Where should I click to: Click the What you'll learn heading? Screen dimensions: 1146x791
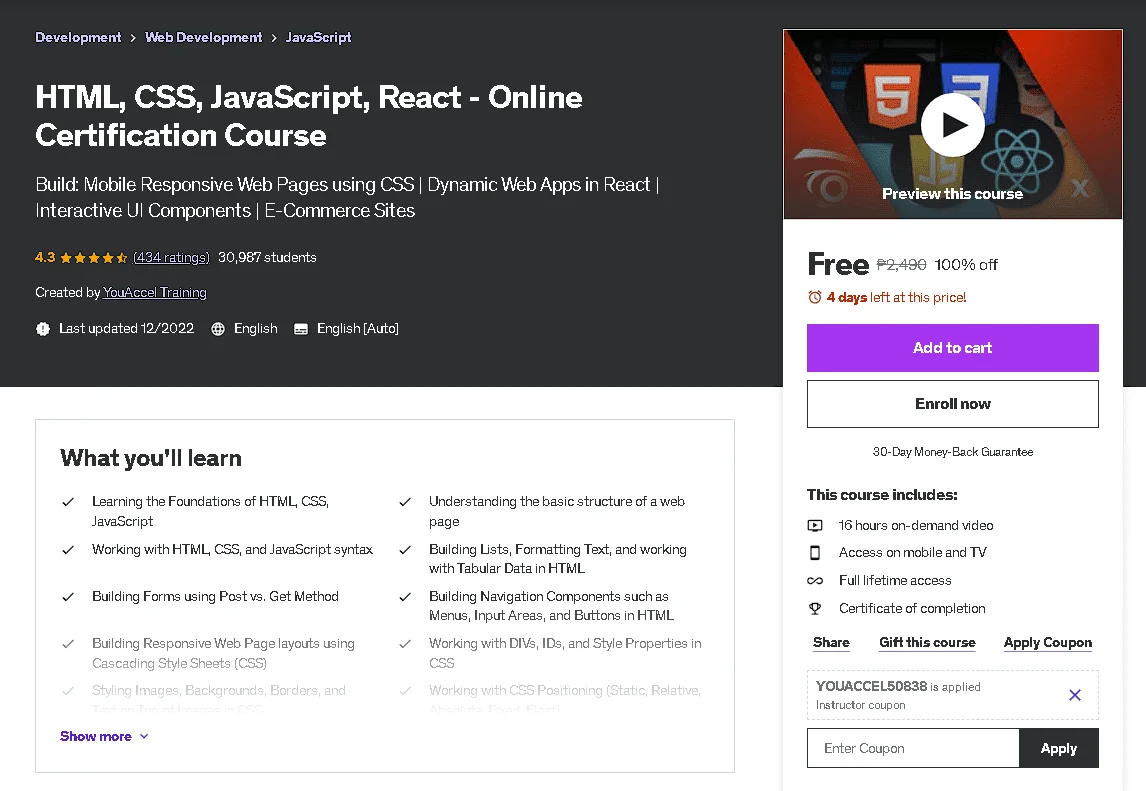[151, 458]
